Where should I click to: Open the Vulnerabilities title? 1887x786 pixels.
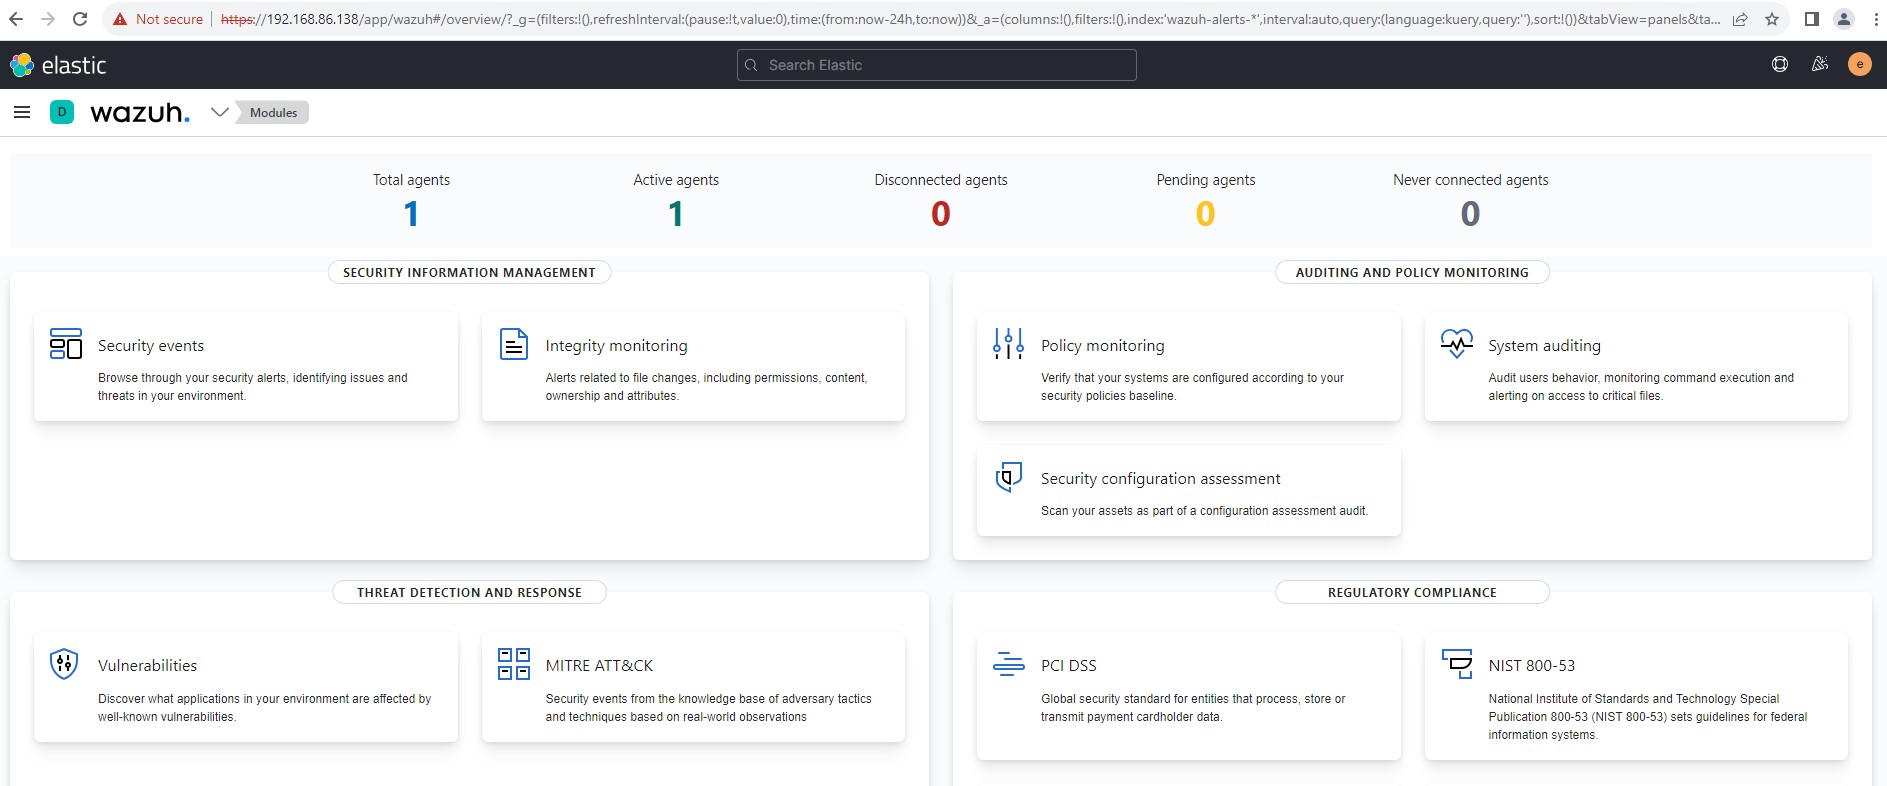coord(147,665)
